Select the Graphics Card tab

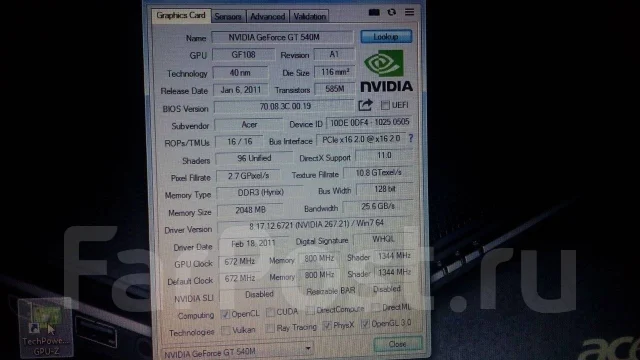(x=181, y=16)
